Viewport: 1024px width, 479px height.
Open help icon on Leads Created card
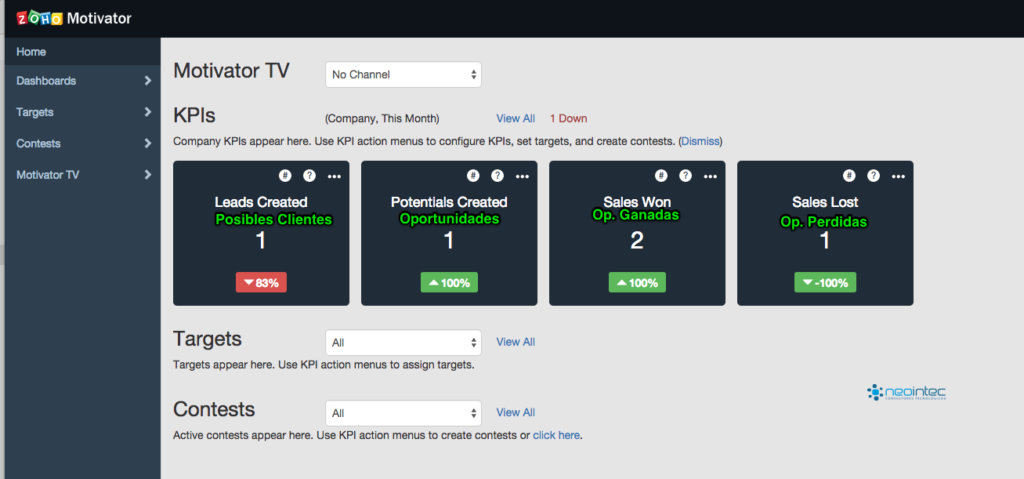[x=309, y=175]
